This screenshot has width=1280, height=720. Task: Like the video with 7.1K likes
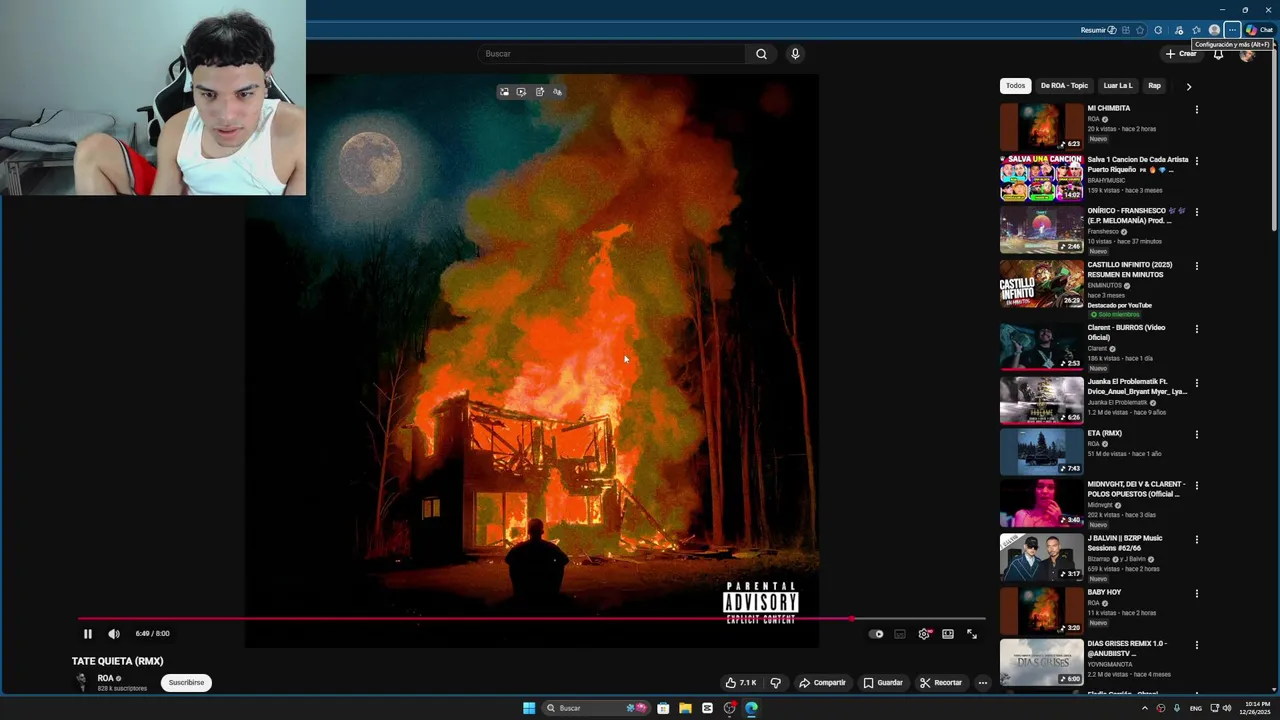(740, 683)
